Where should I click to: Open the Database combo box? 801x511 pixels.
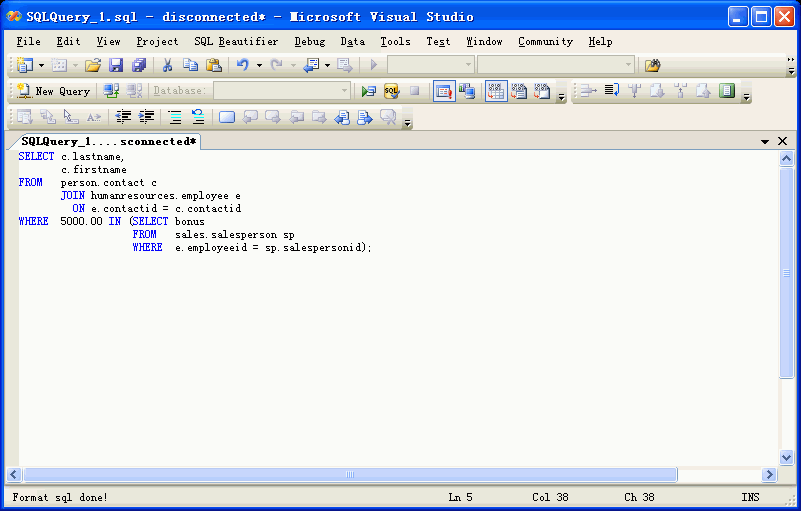[282, 91]
